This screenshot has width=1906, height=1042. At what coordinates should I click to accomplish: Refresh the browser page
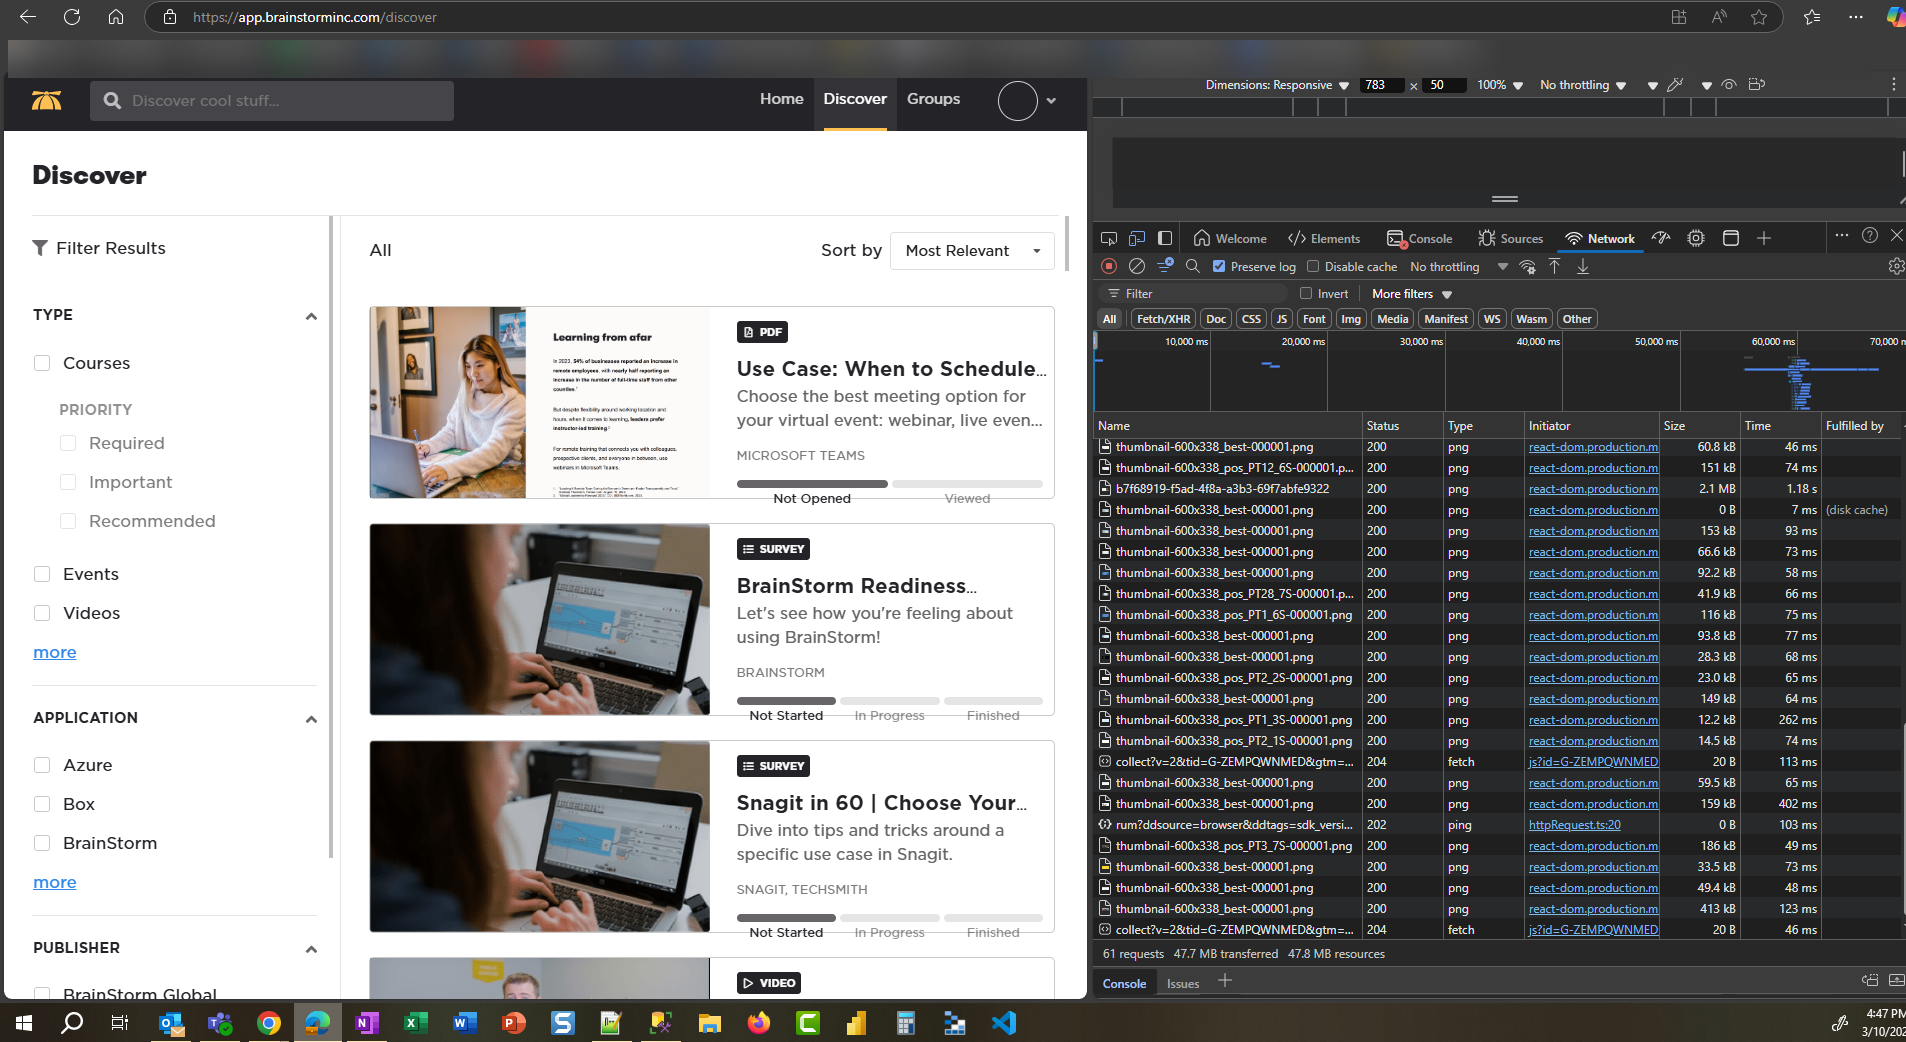pyautogui.click(x=72, y=17)
